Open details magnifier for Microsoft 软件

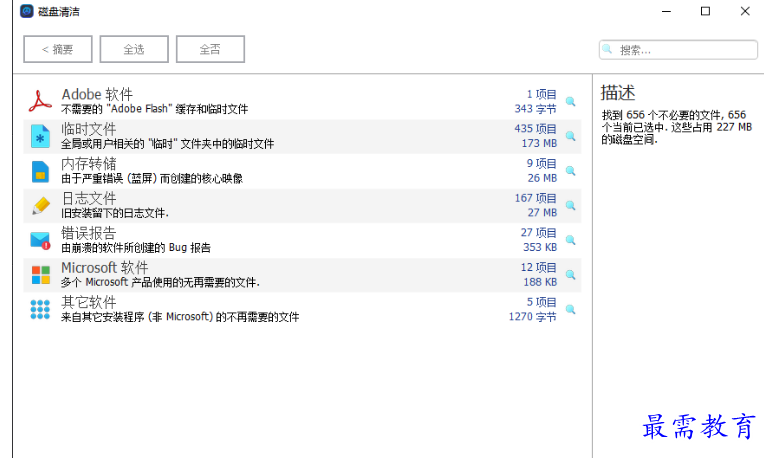(571, 275)
